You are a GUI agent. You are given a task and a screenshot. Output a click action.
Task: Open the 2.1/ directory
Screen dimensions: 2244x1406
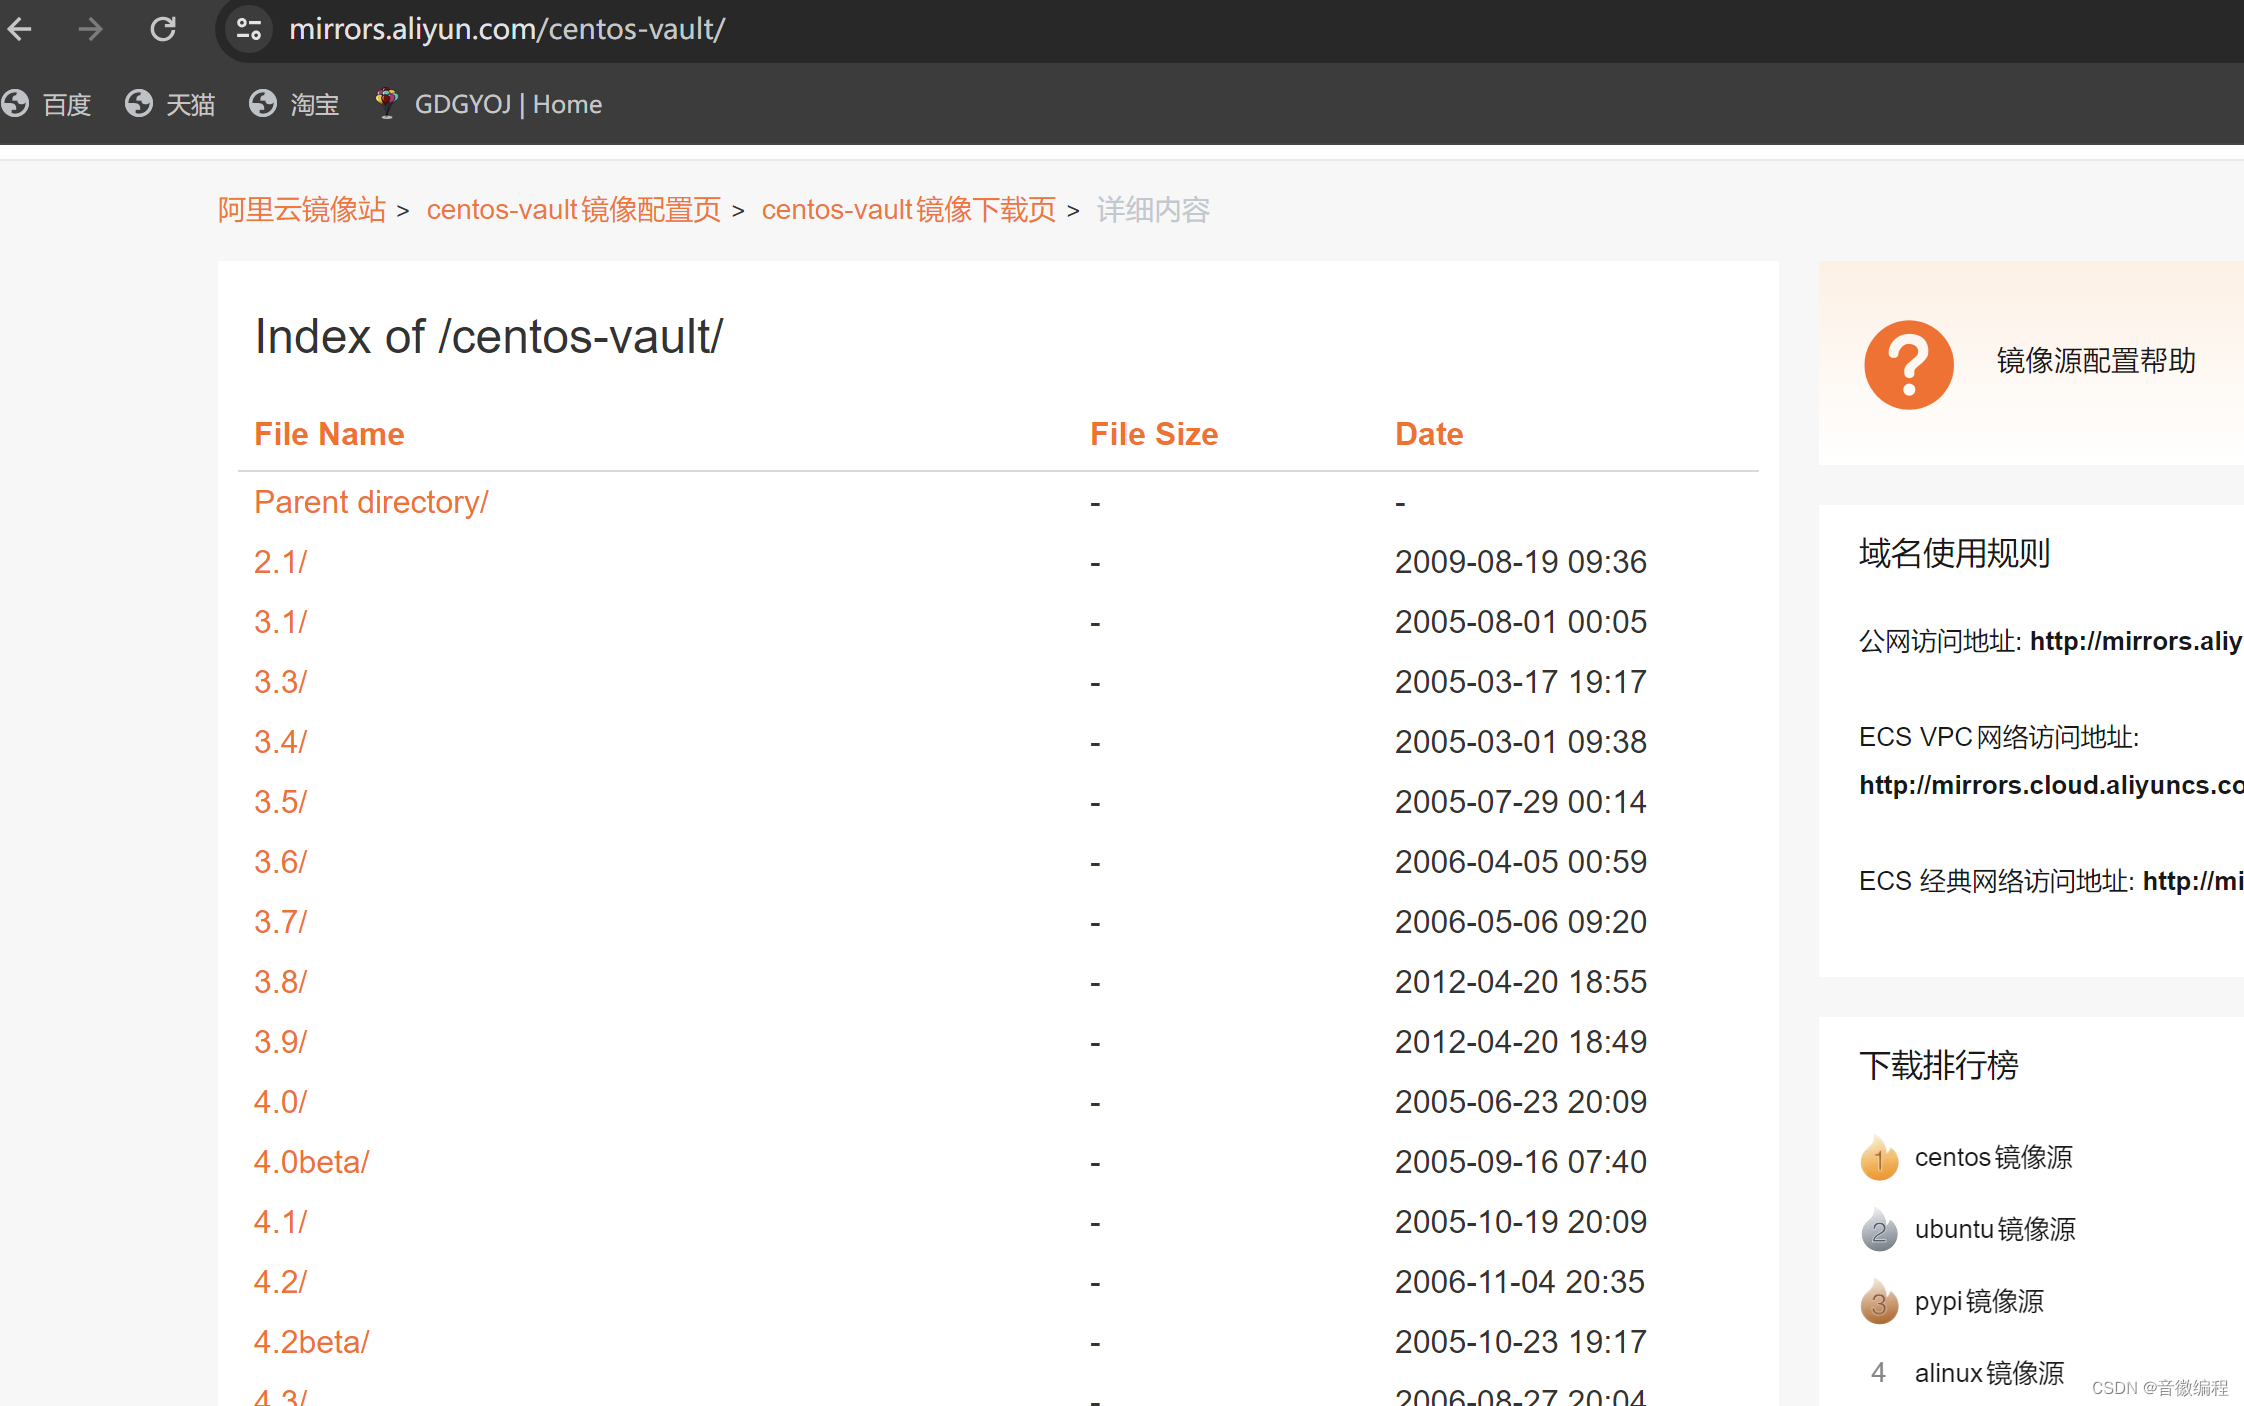click(x=280, y=562)
